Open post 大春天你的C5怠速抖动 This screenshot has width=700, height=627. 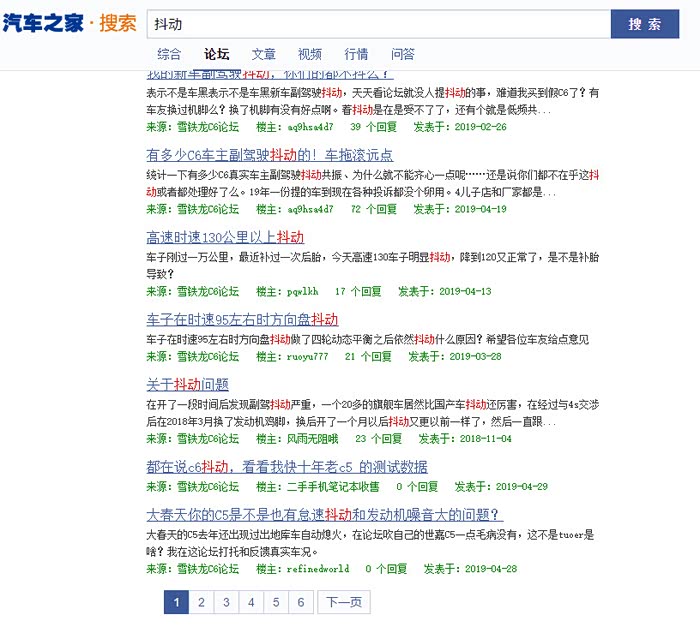click(325, 515)
